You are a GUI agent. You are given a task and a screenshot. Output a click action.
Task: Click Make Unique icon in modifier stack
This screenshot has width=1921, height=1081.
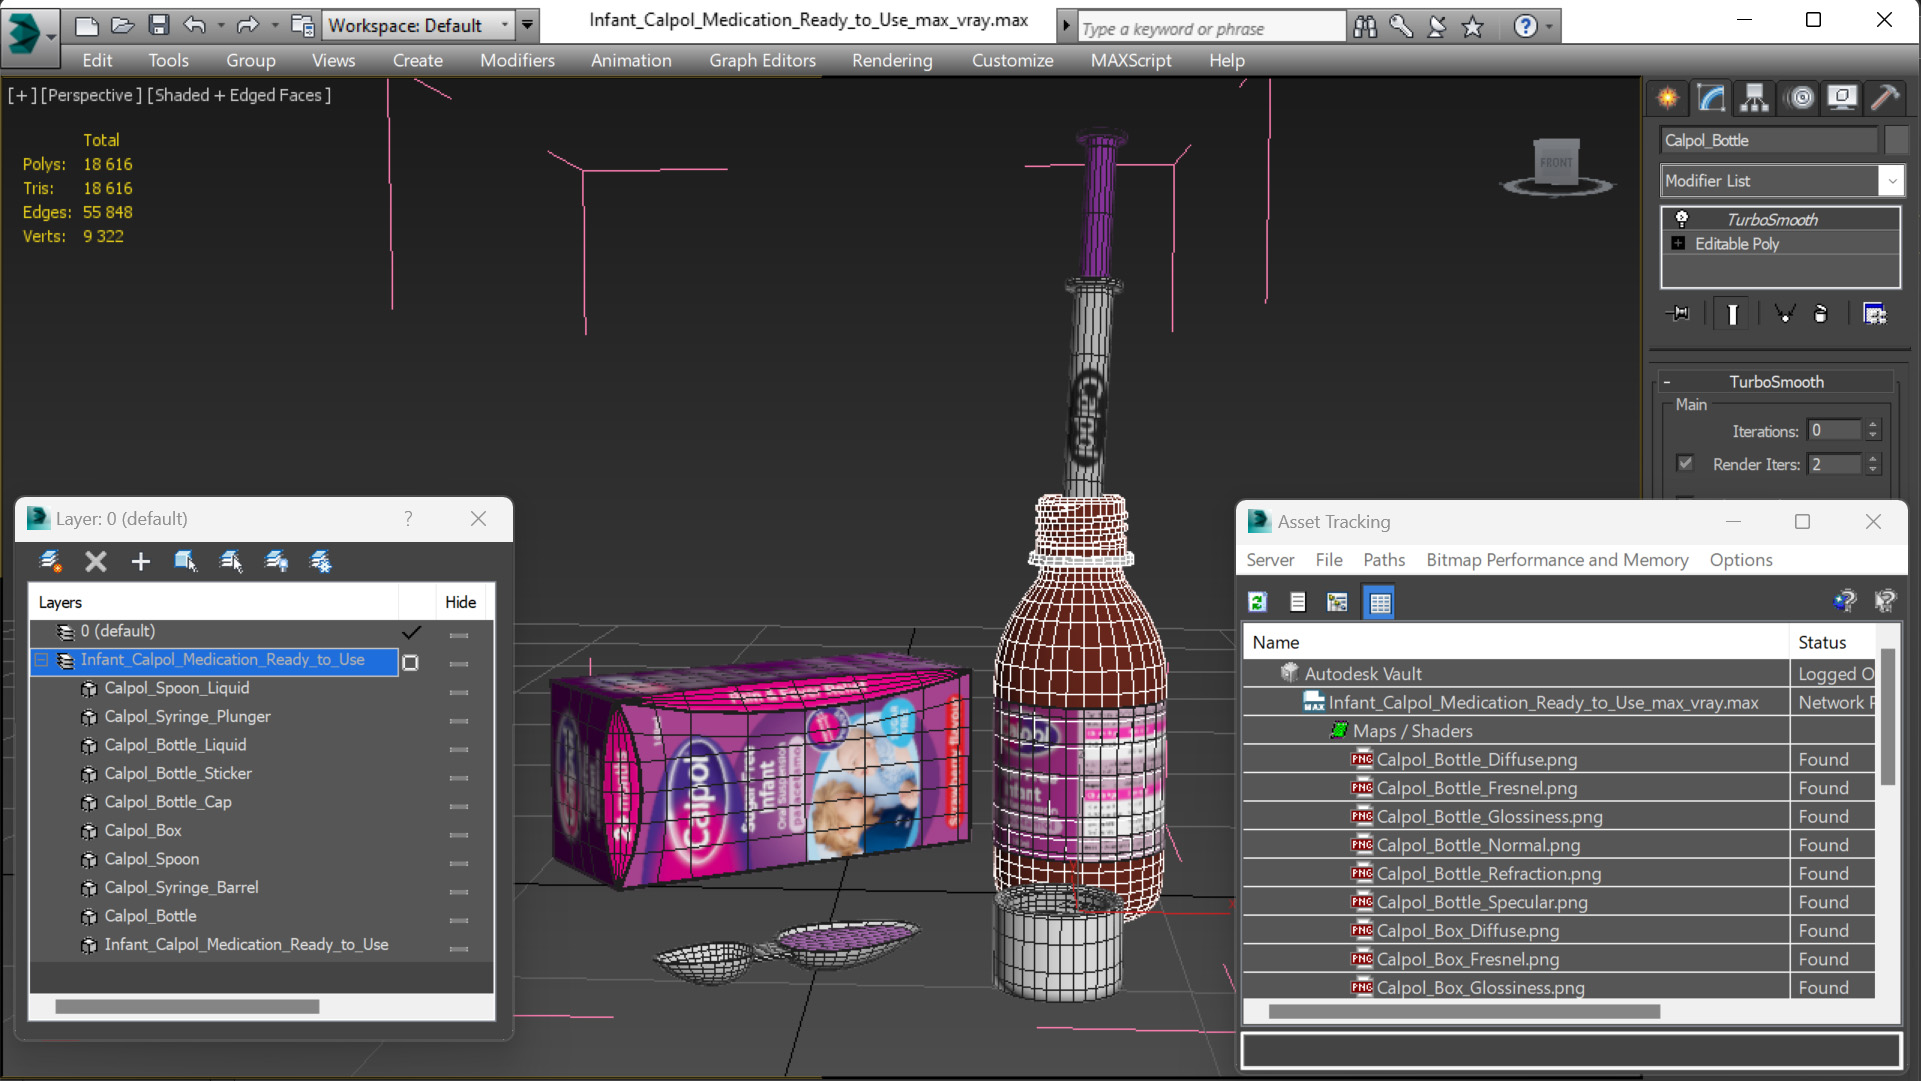[1784, 314]
